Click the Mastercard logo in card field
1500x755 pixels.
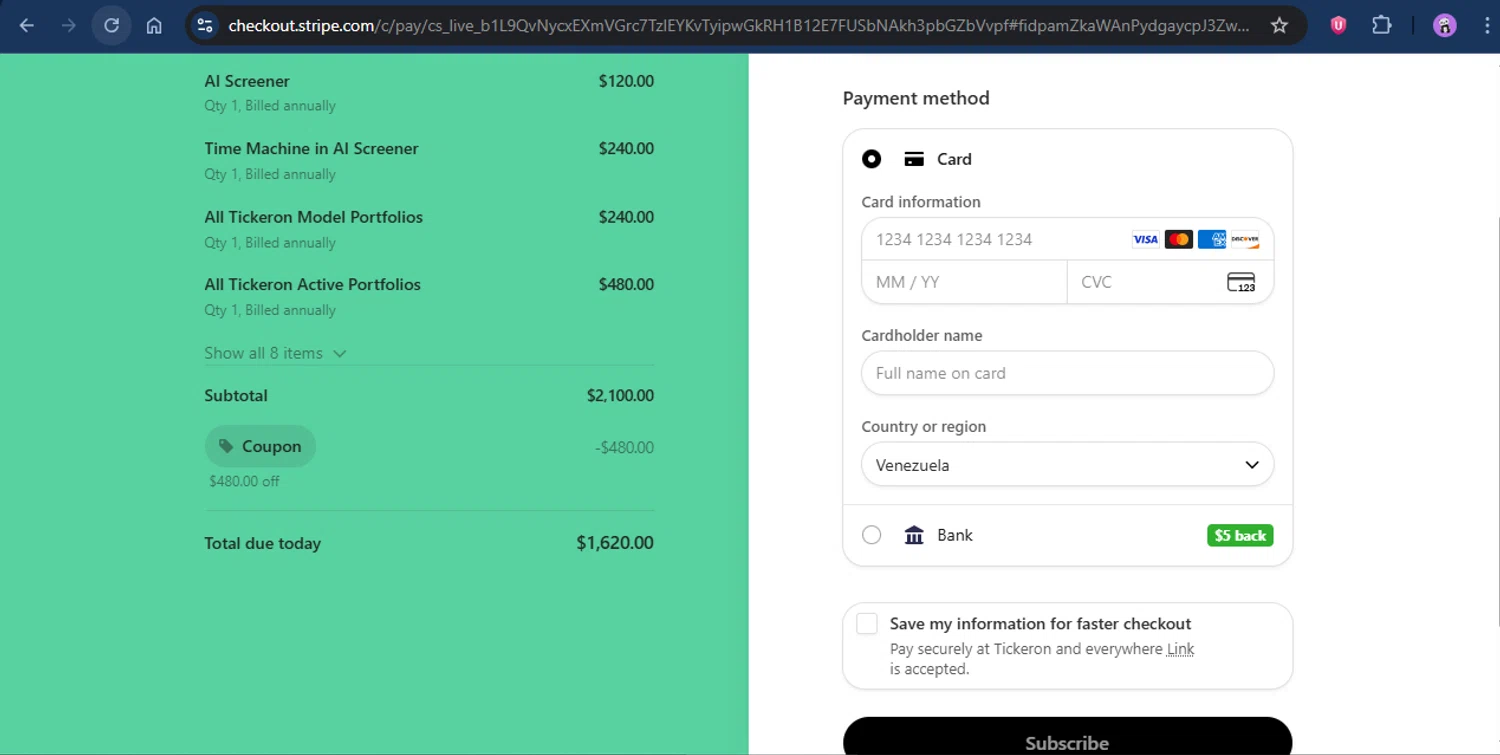(1178, 239)
